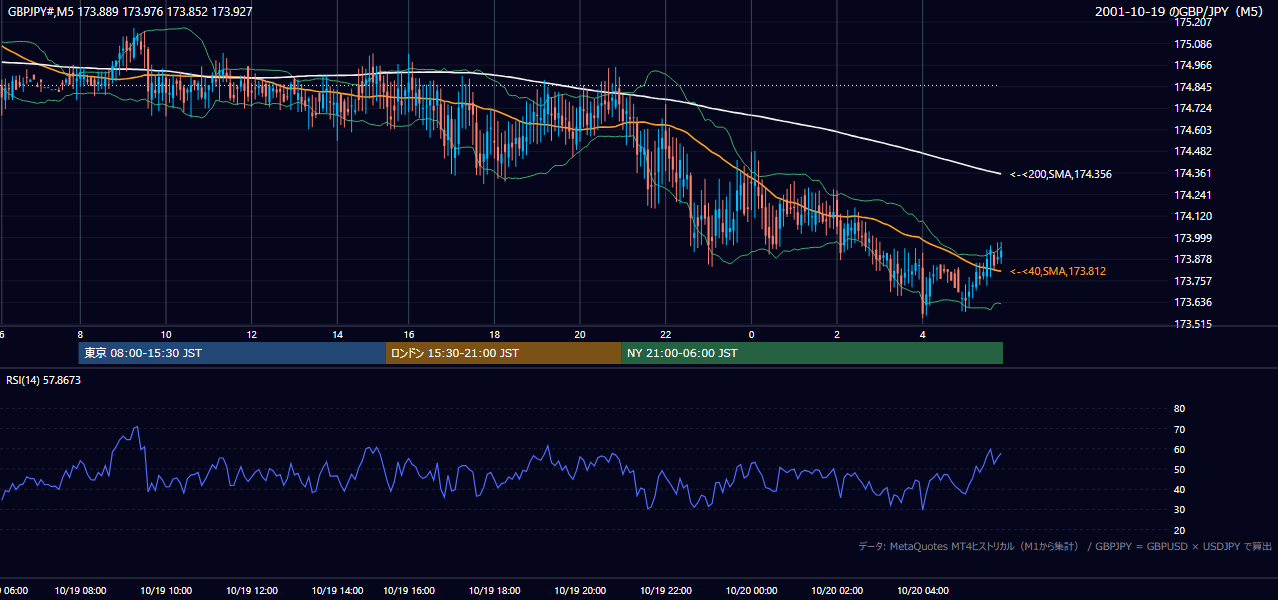Screen dimensions: 1278x600
Task: Click bottom date label 10/20 02:00
Action: [x=838, y=590]
